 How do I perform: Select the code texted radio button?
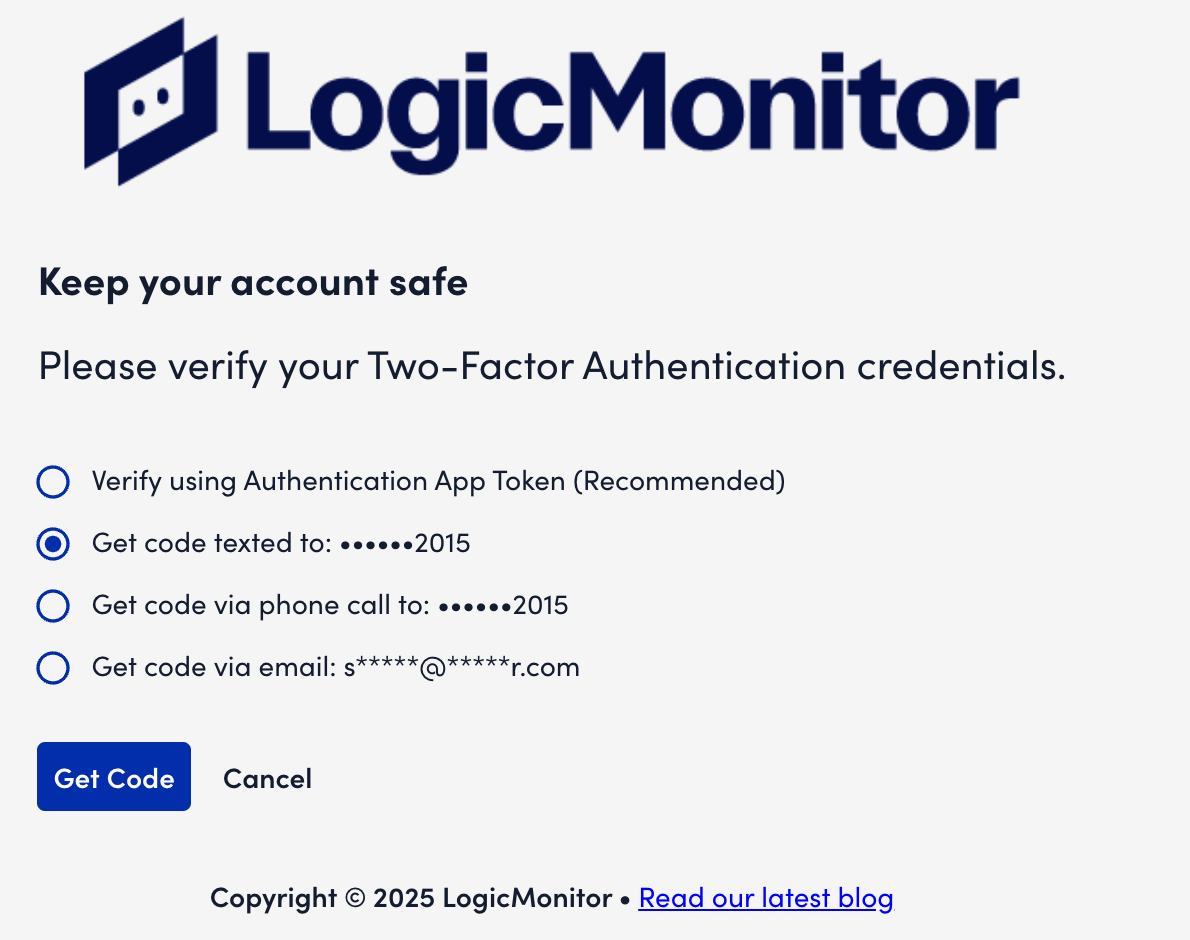(53, 544)
